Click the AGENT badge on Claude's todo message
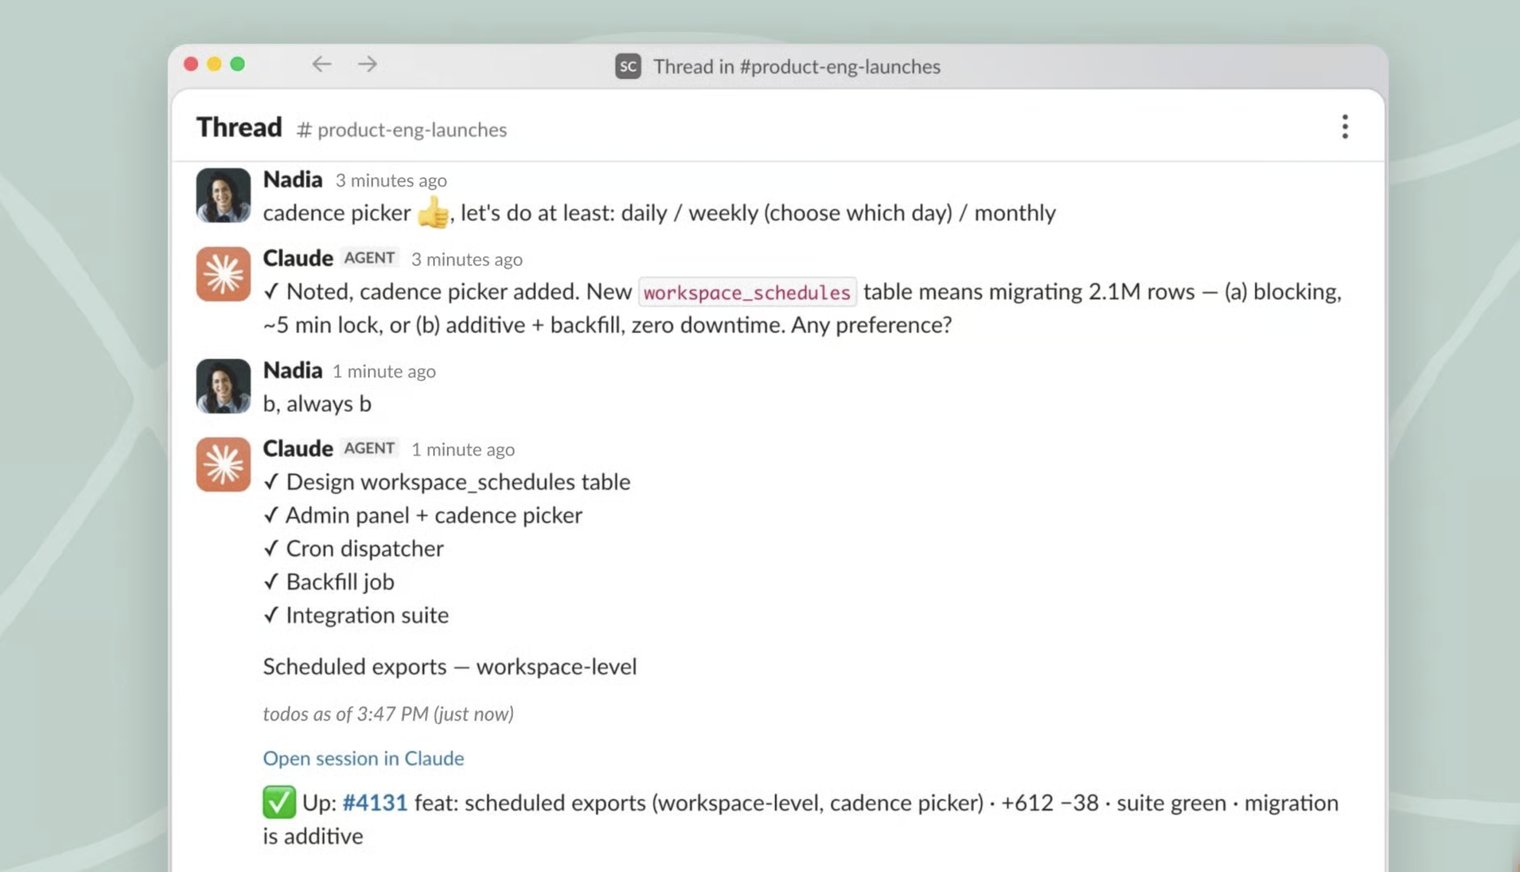 370,448
